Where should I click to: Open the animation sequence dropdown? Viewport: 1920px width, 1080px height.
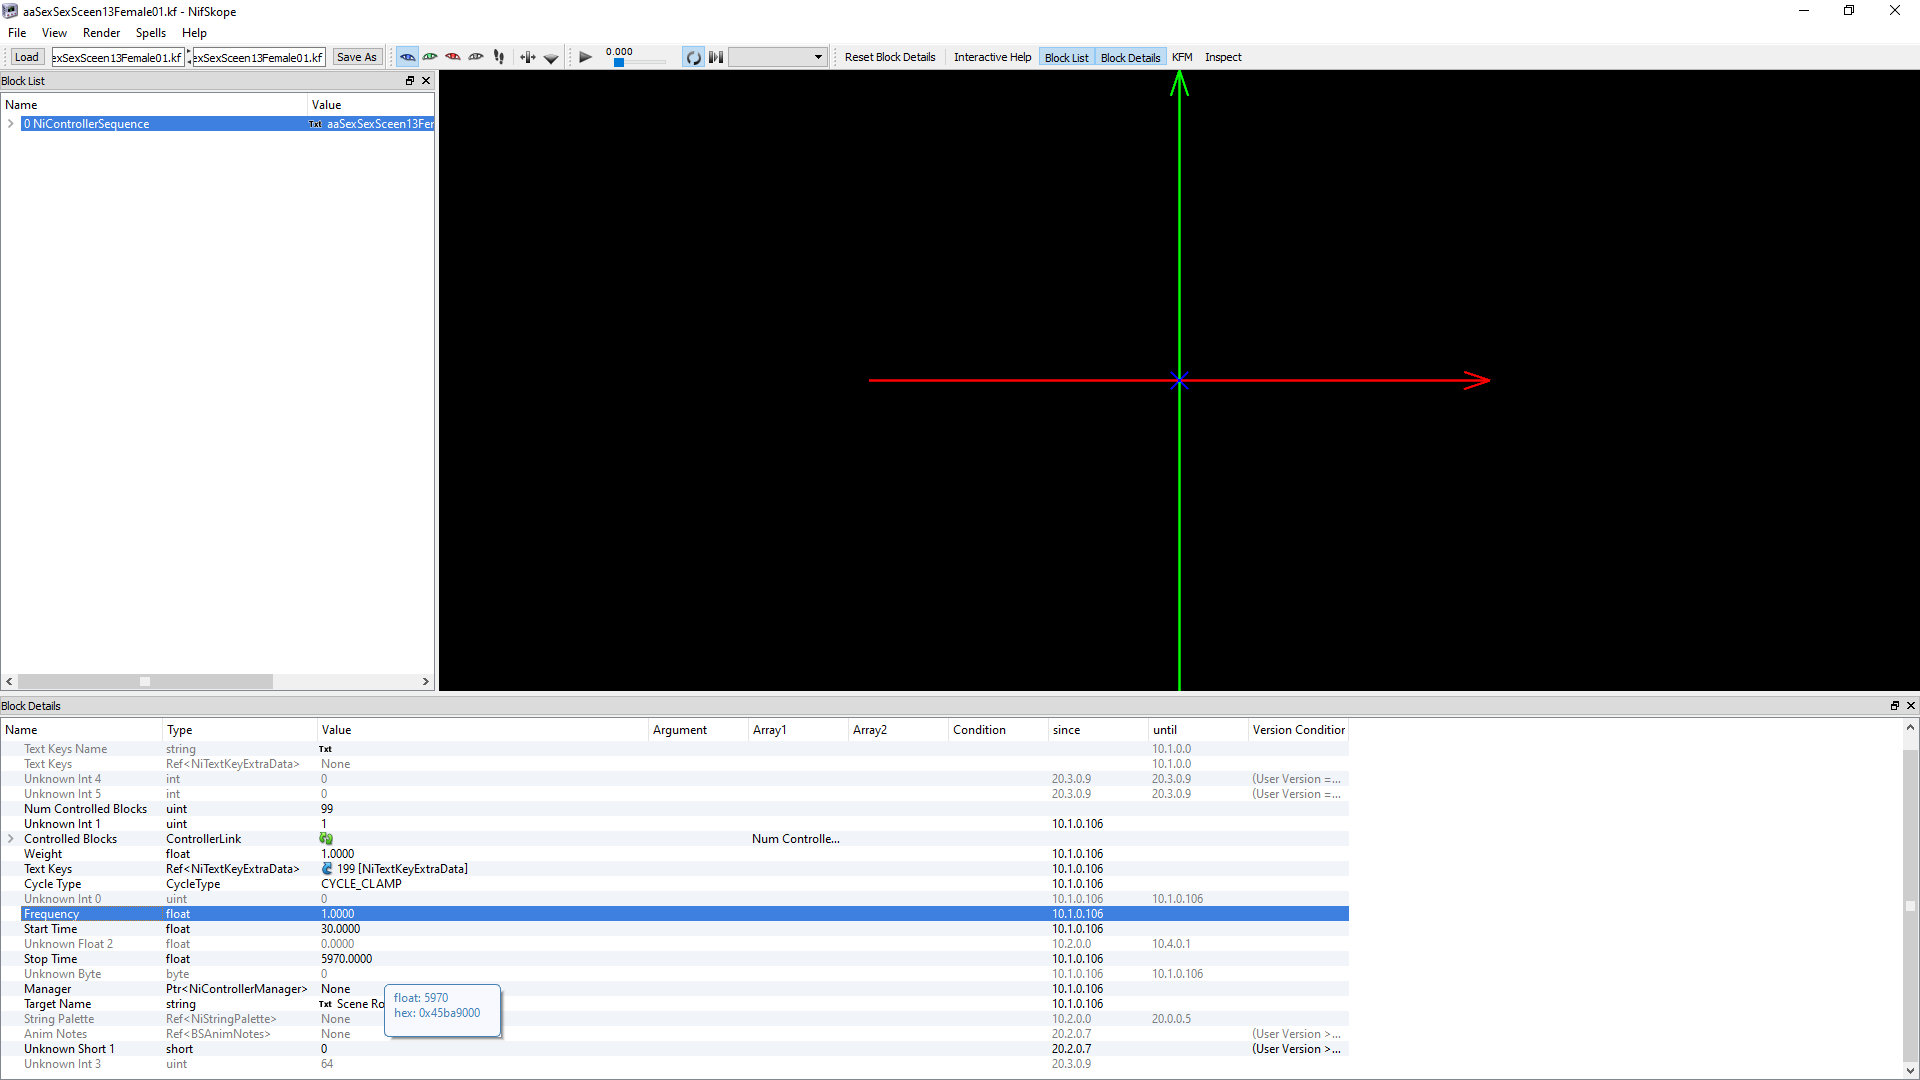[817, 57]
